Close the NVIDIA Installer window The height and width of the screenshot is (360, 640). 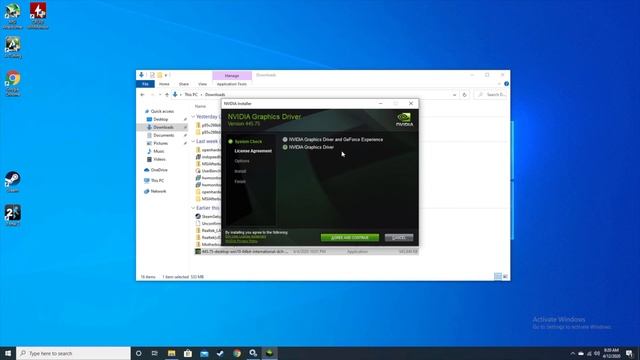(x=411, y=104)
